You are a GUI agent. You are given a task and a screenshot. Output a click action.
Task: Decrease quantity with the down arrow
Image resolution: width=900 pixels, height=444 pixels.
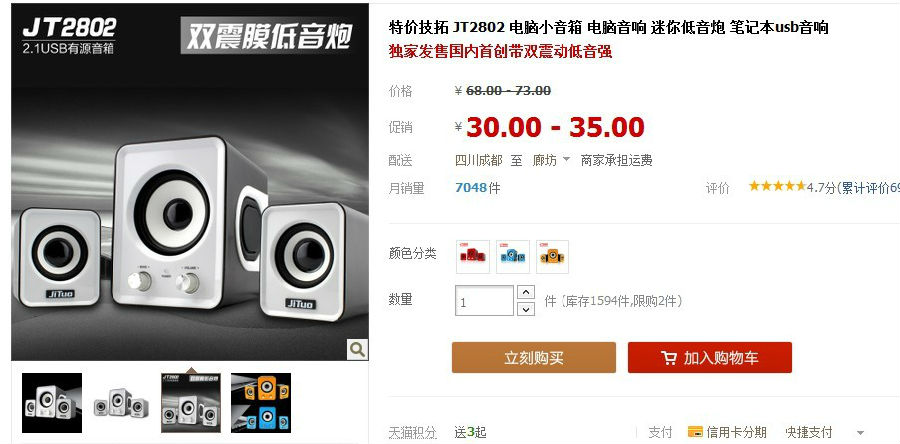(526, 309)
